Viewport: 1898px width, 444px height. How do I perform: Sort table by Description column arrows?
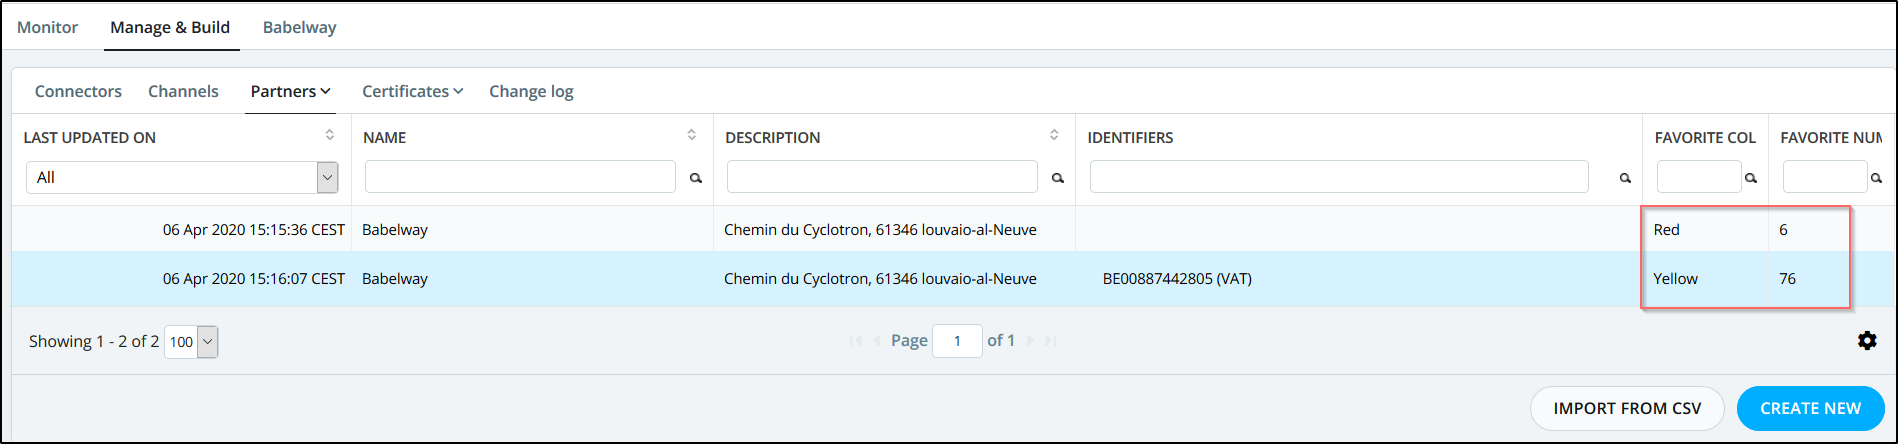point(1054,135)
